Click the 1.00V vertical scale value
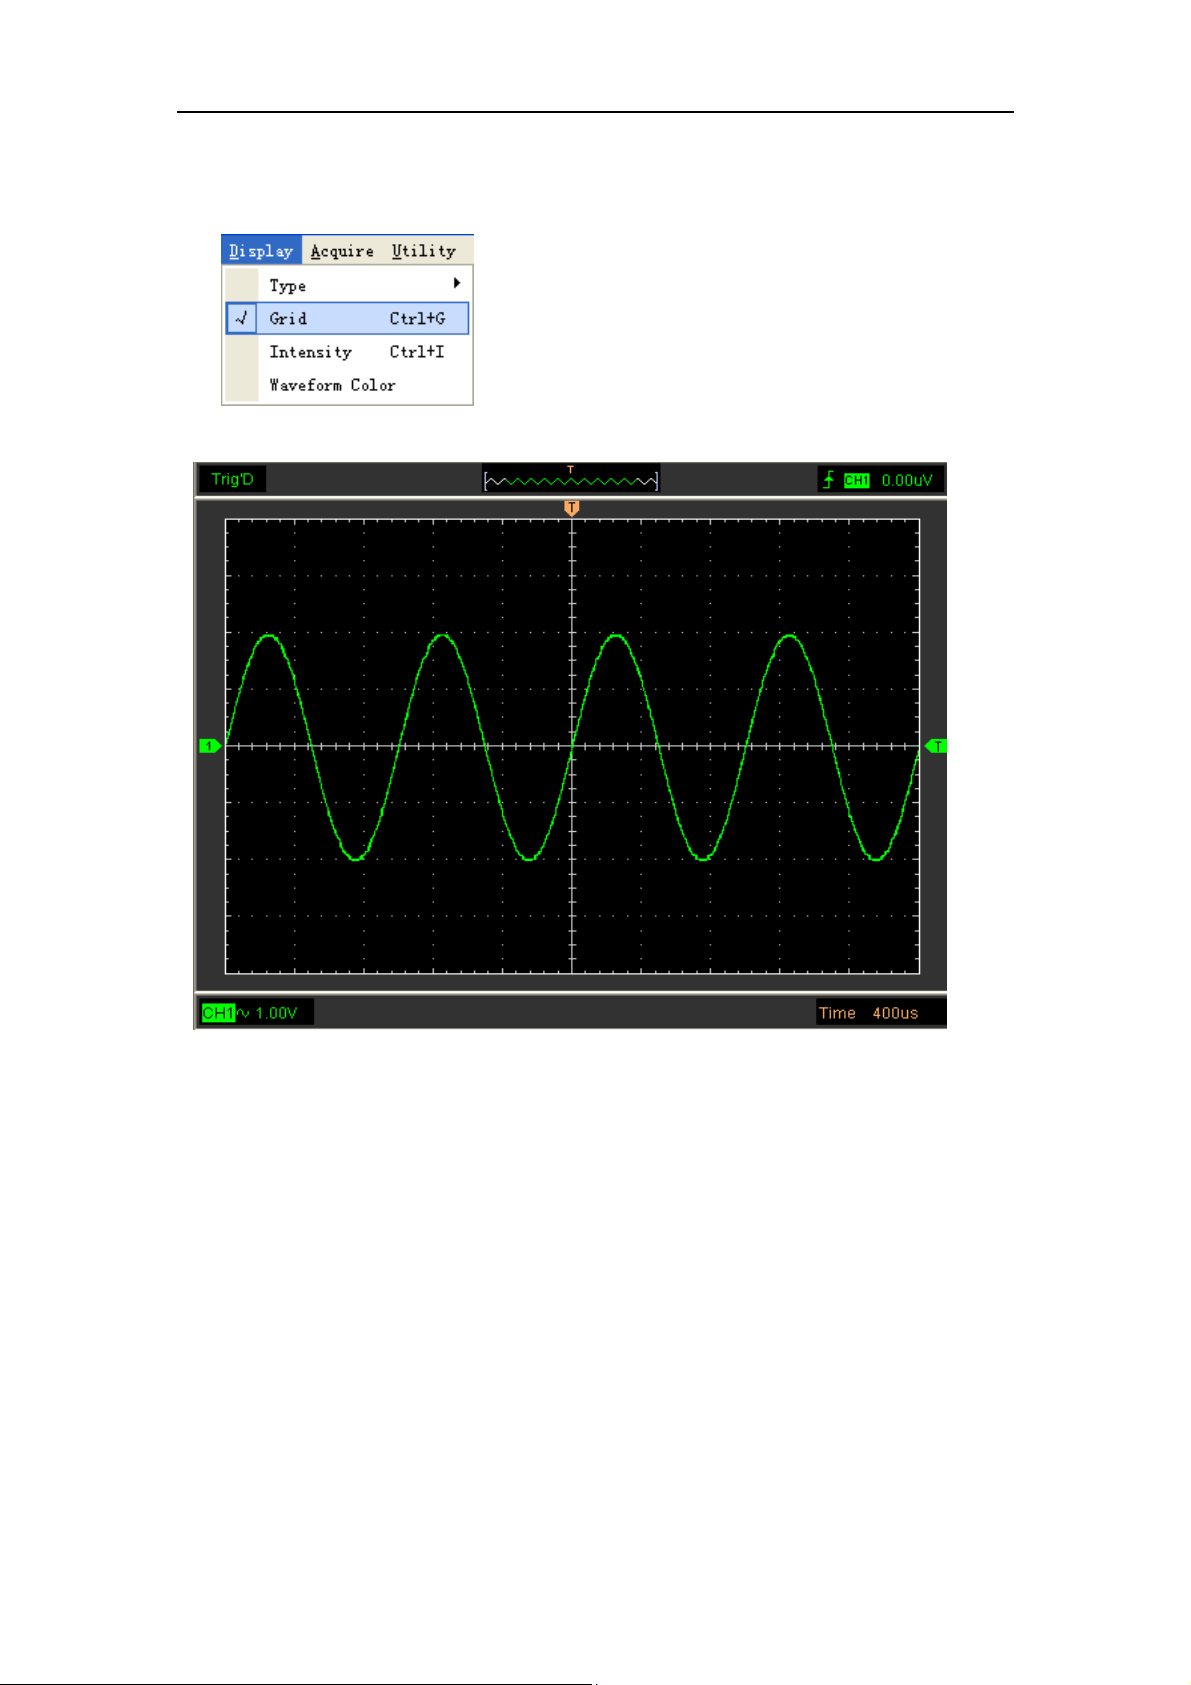1191x1685 pixels. pyautogui.click(x=276, y=1013)
